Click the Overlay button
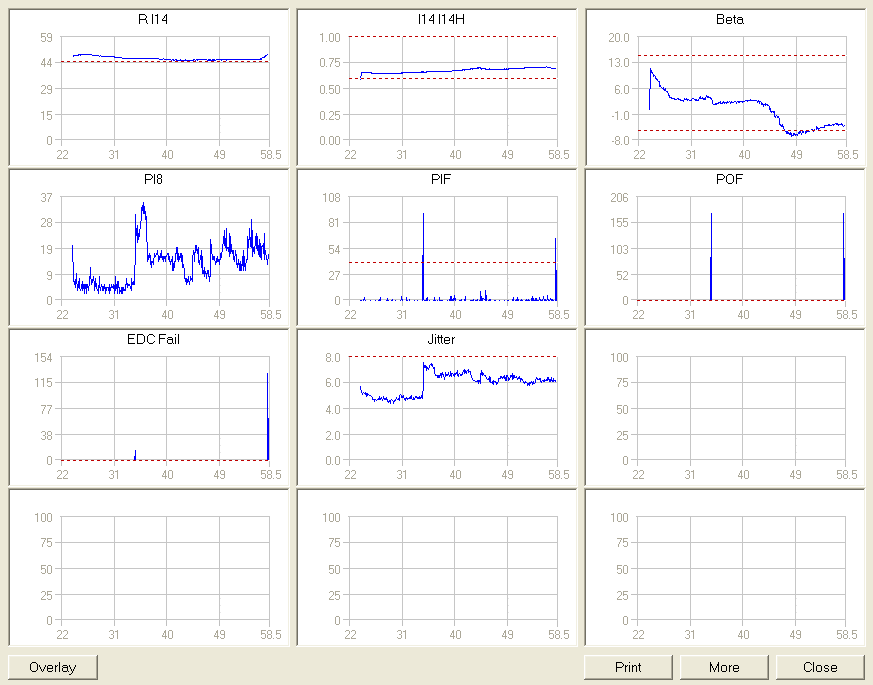Viewport: 873px width, 685px height. pos(53,667)
